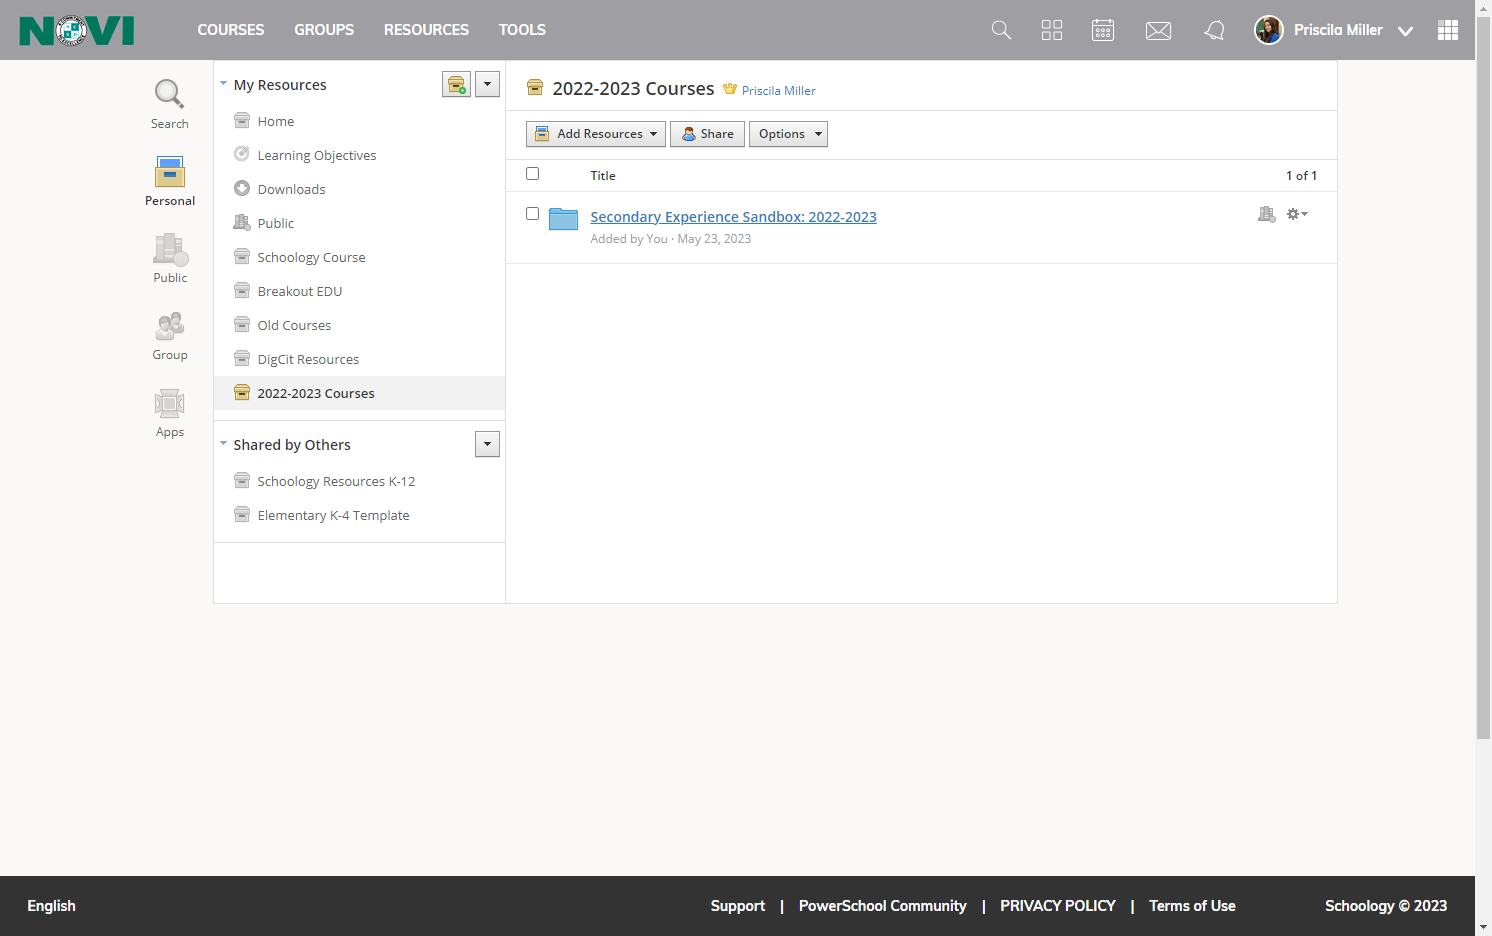
Task: Toggle the select-all checkbox beside Title
Action: [532, 174]
